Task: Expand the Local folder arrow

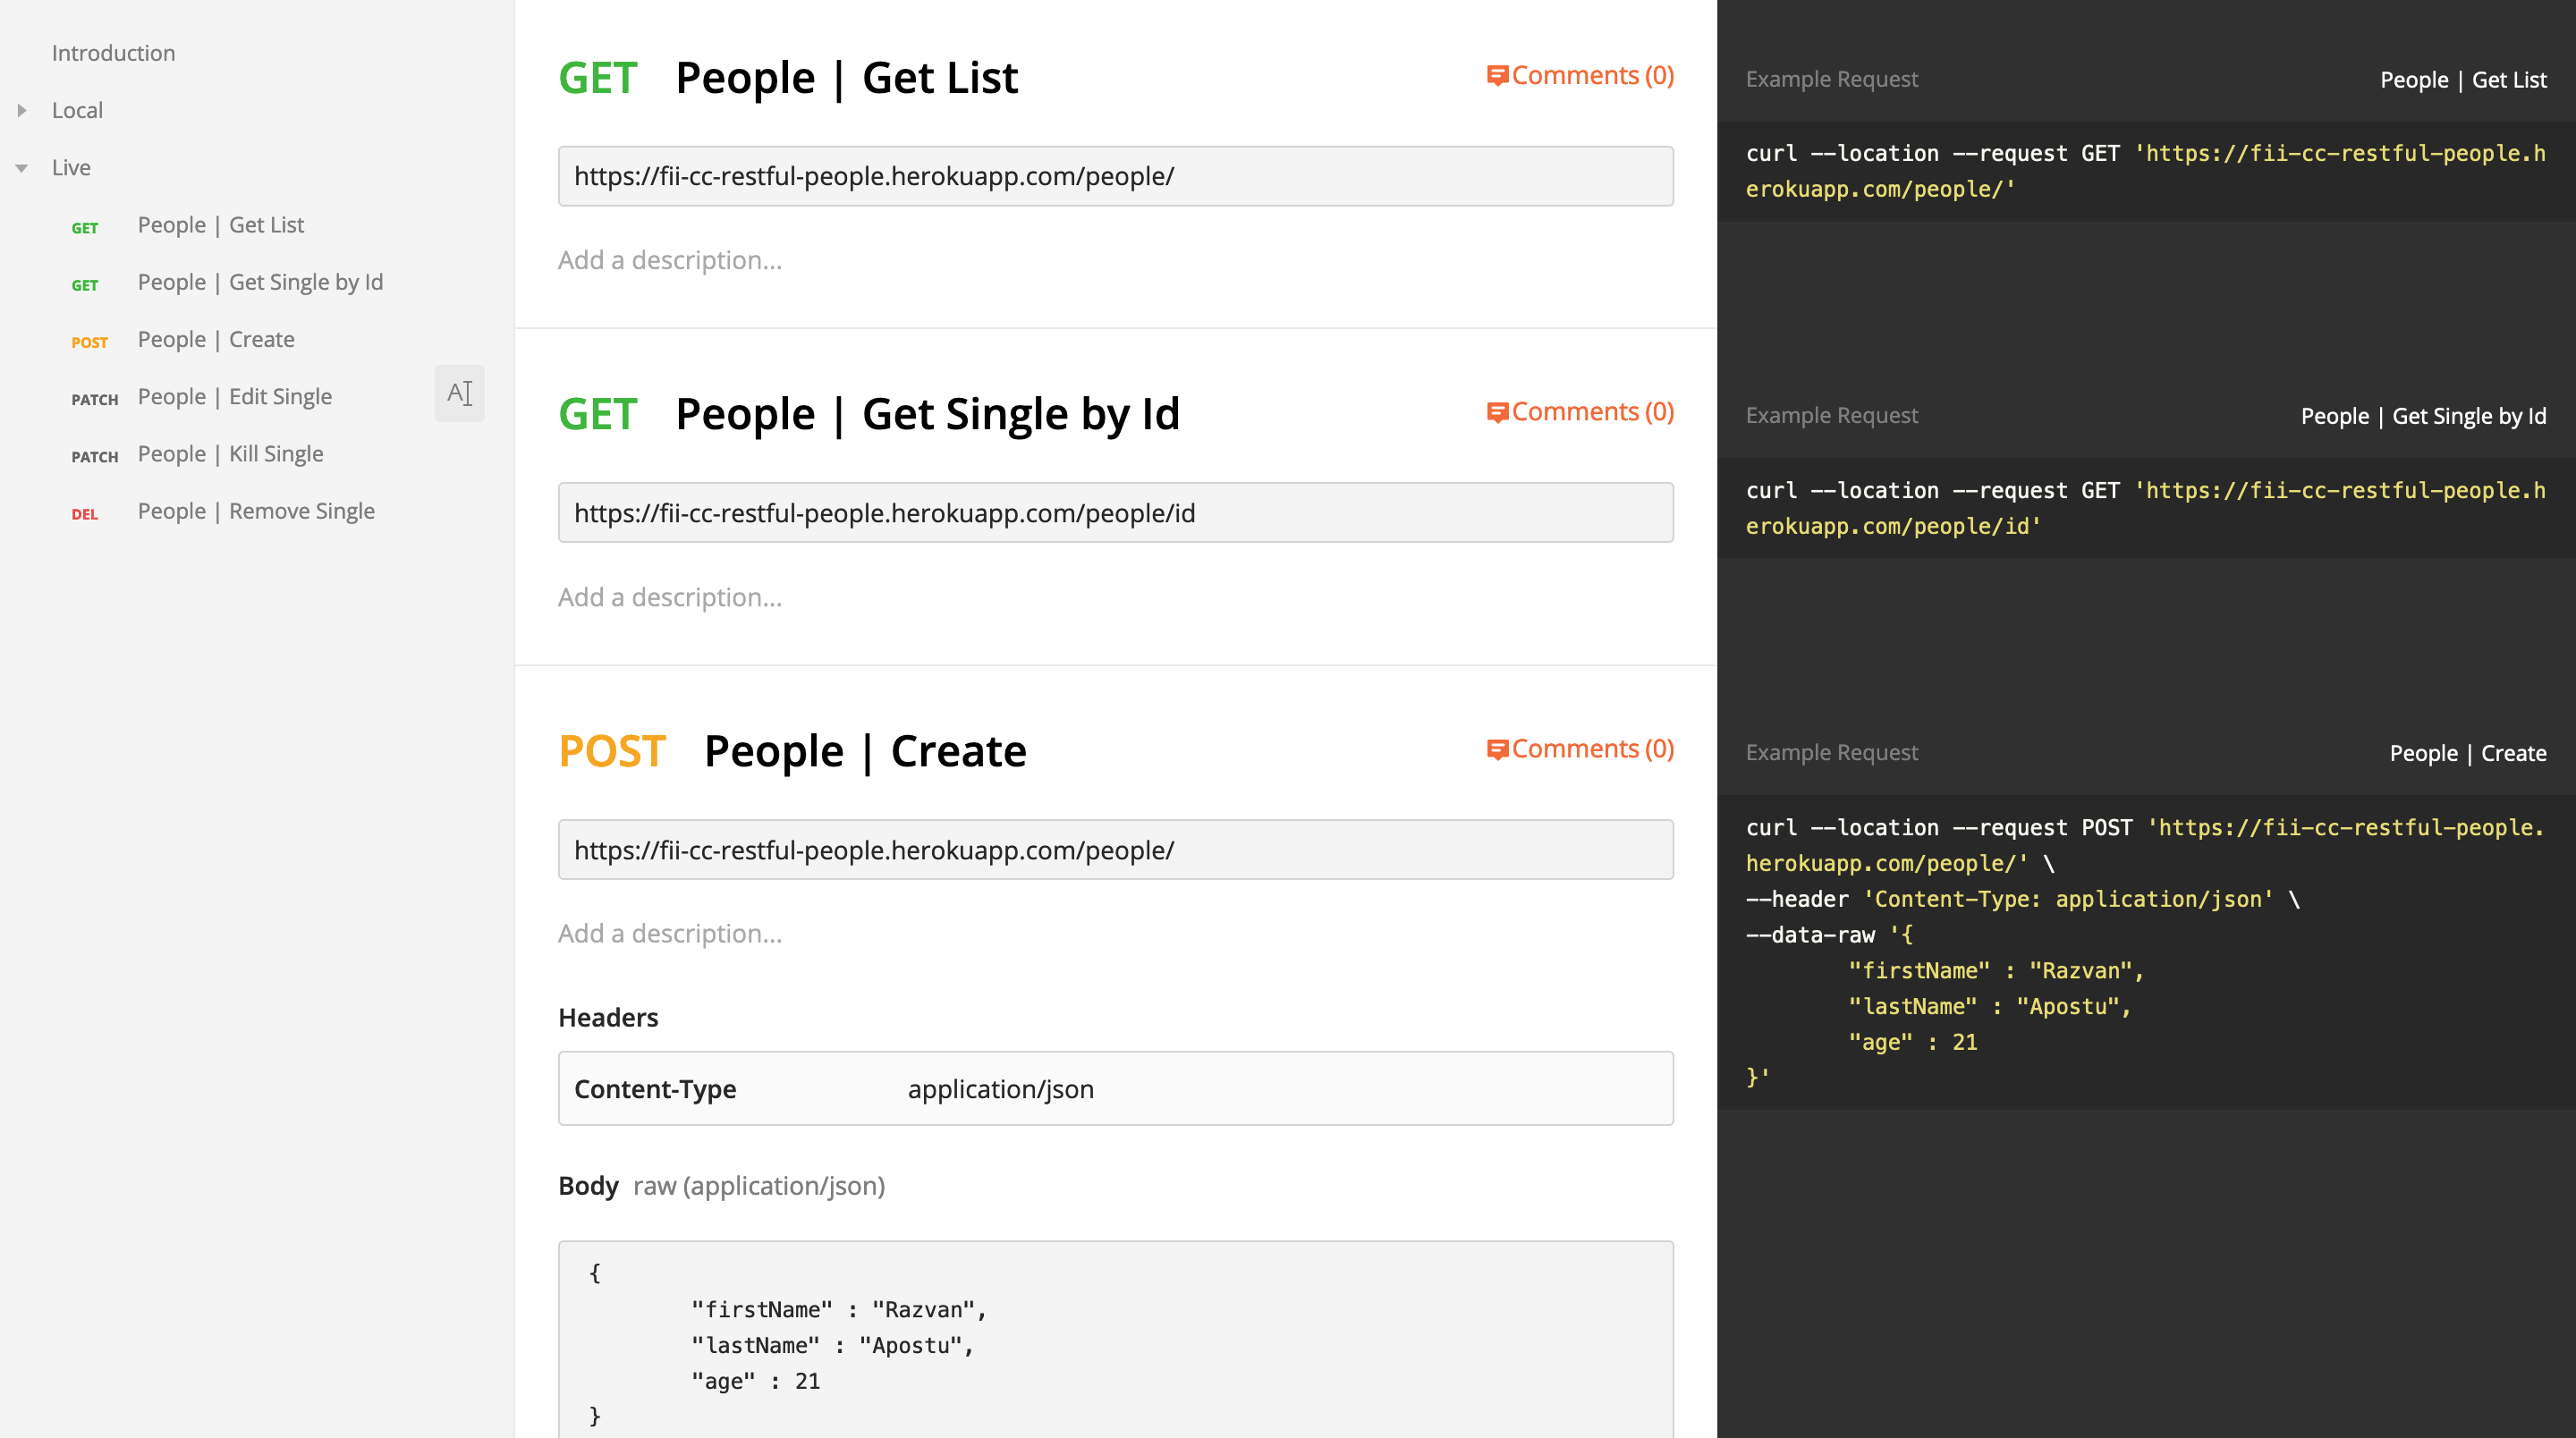Action: coord(22,110)
